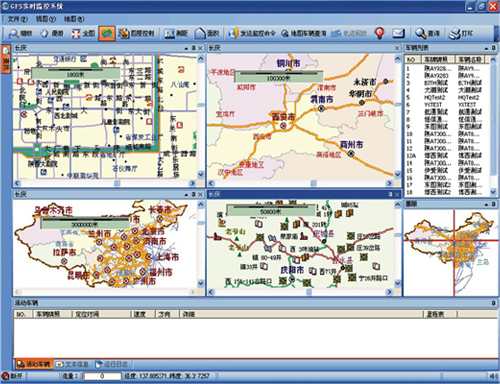Toggle the pin on the 活动车辆 panel header
The width and height of the screenshot is (500, 384).
pyautogui.click(x=494, y=303)
